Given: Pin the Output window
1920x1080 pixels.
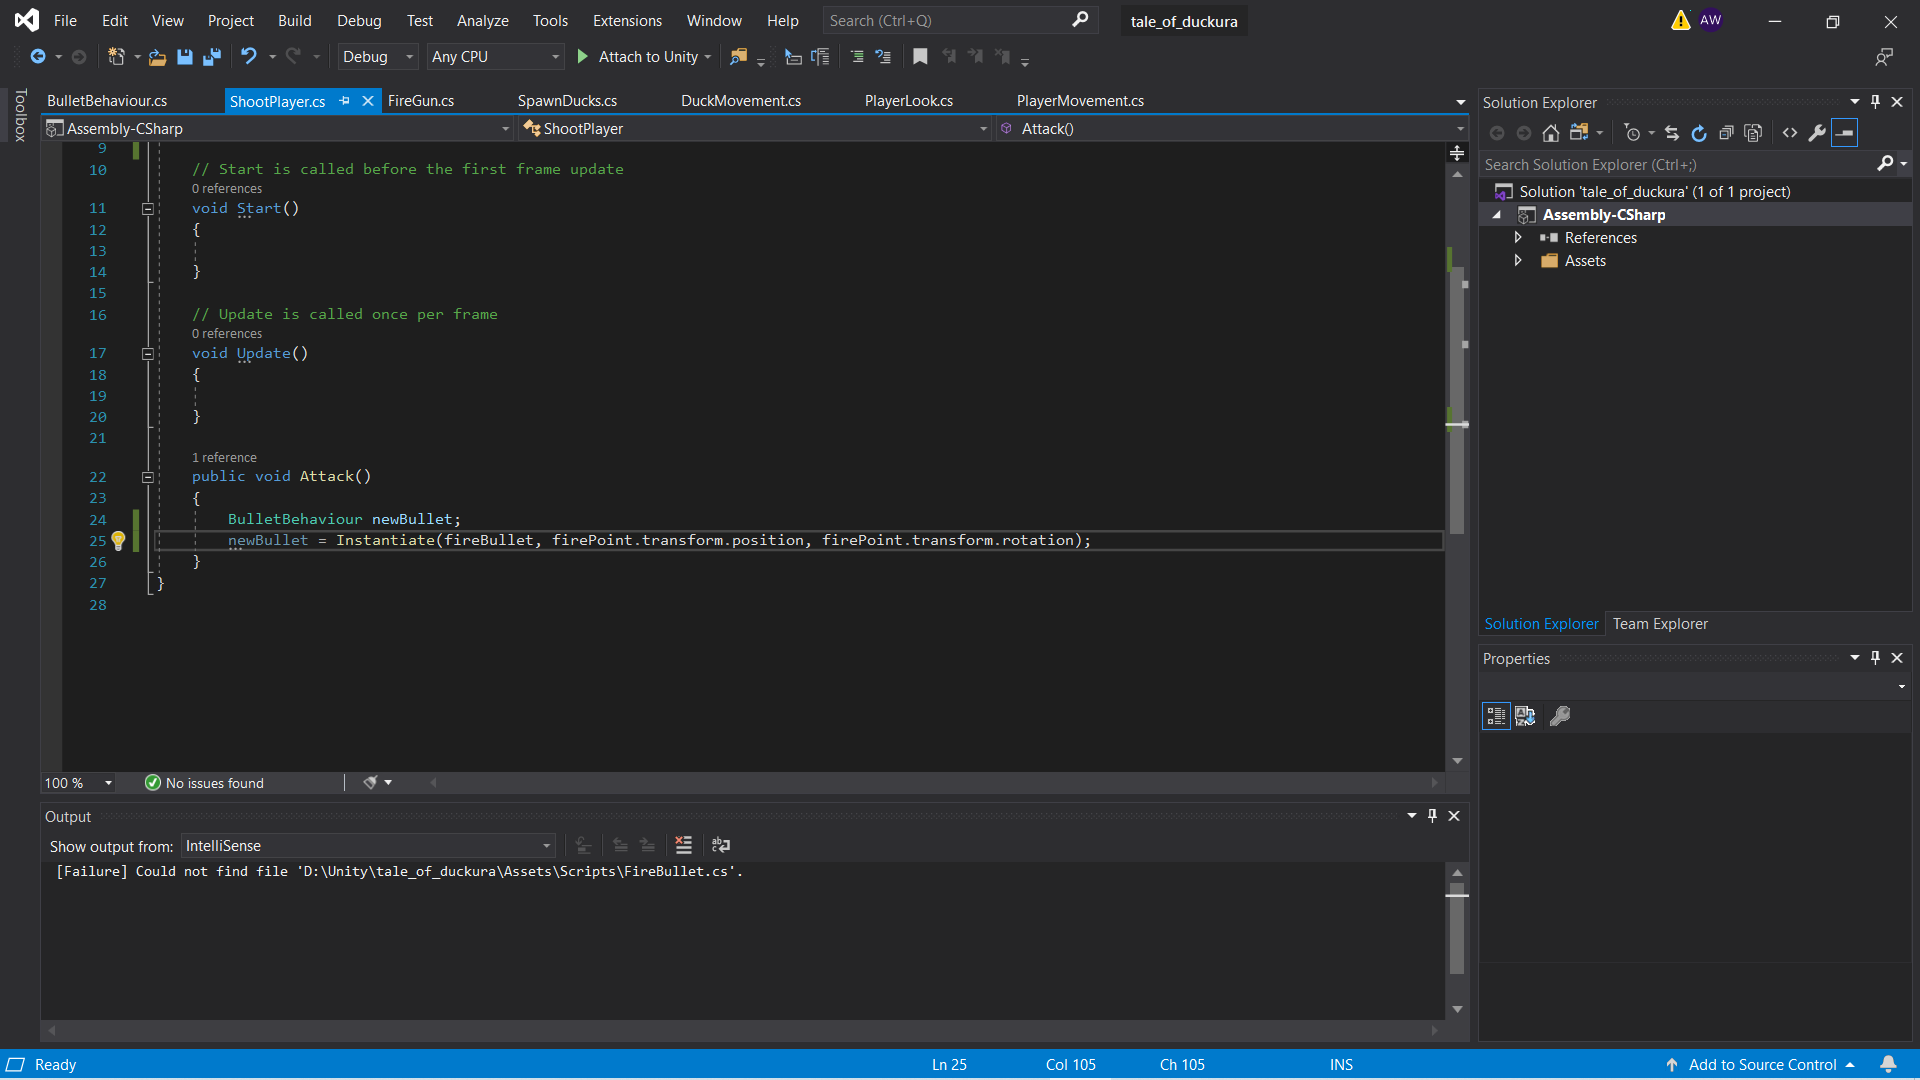Looking at the screenshot, I should [x=1433, y=816].
